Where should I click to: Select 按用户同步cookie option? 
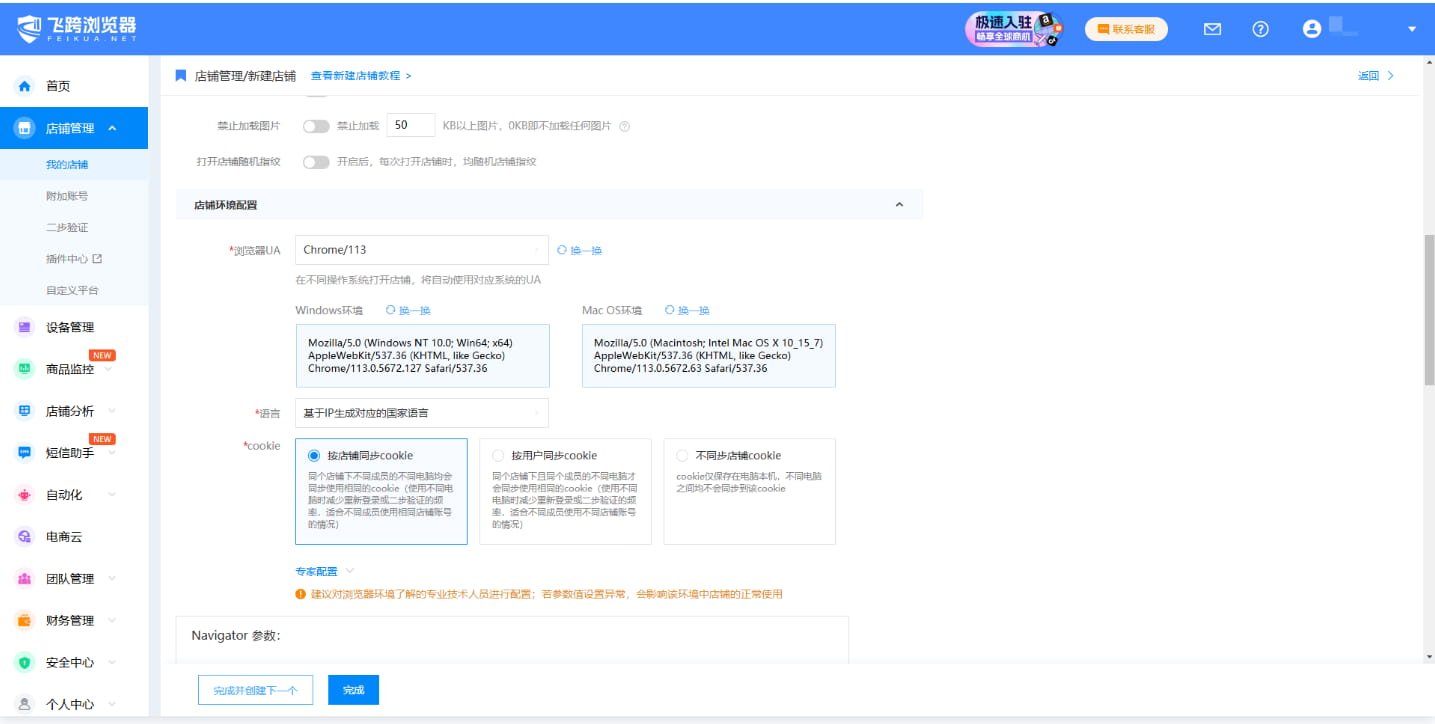pos(497,455)
